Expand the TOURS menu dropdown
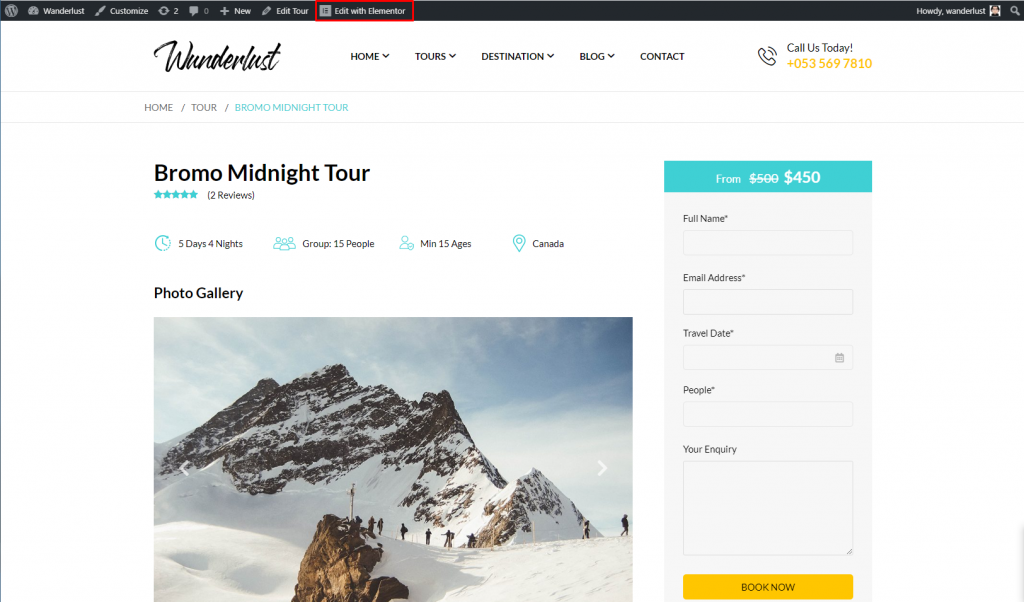Viewport: 1024px width, 602px height. tap(435, 56)
